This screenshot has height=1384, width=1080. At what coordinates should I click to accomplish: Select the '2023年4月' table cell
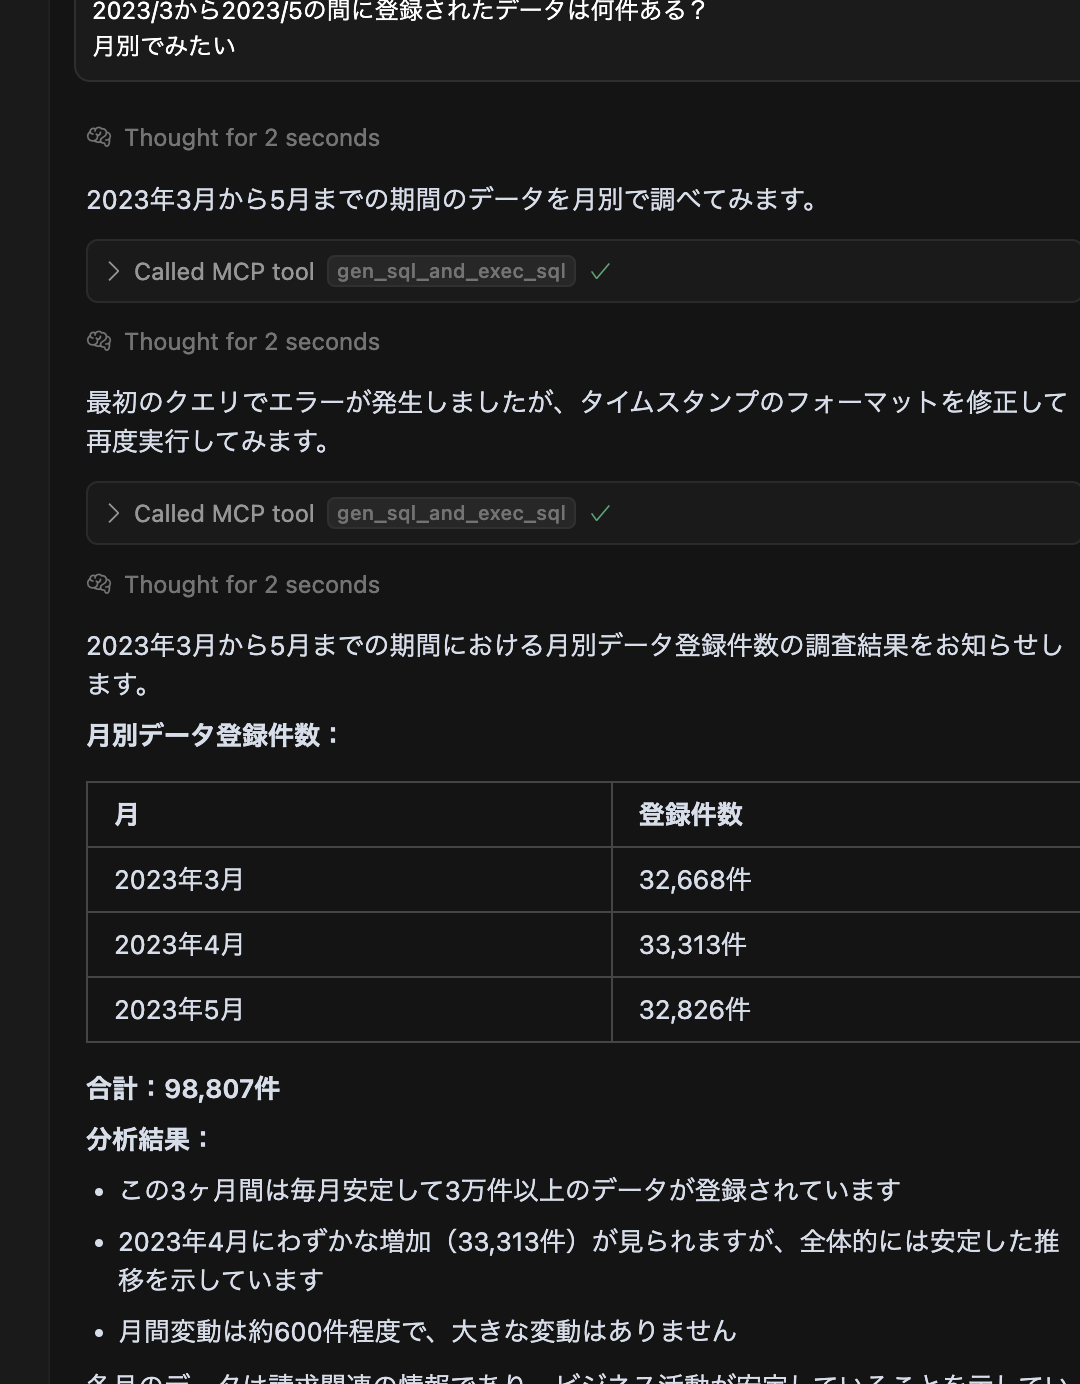pos(349,945)
